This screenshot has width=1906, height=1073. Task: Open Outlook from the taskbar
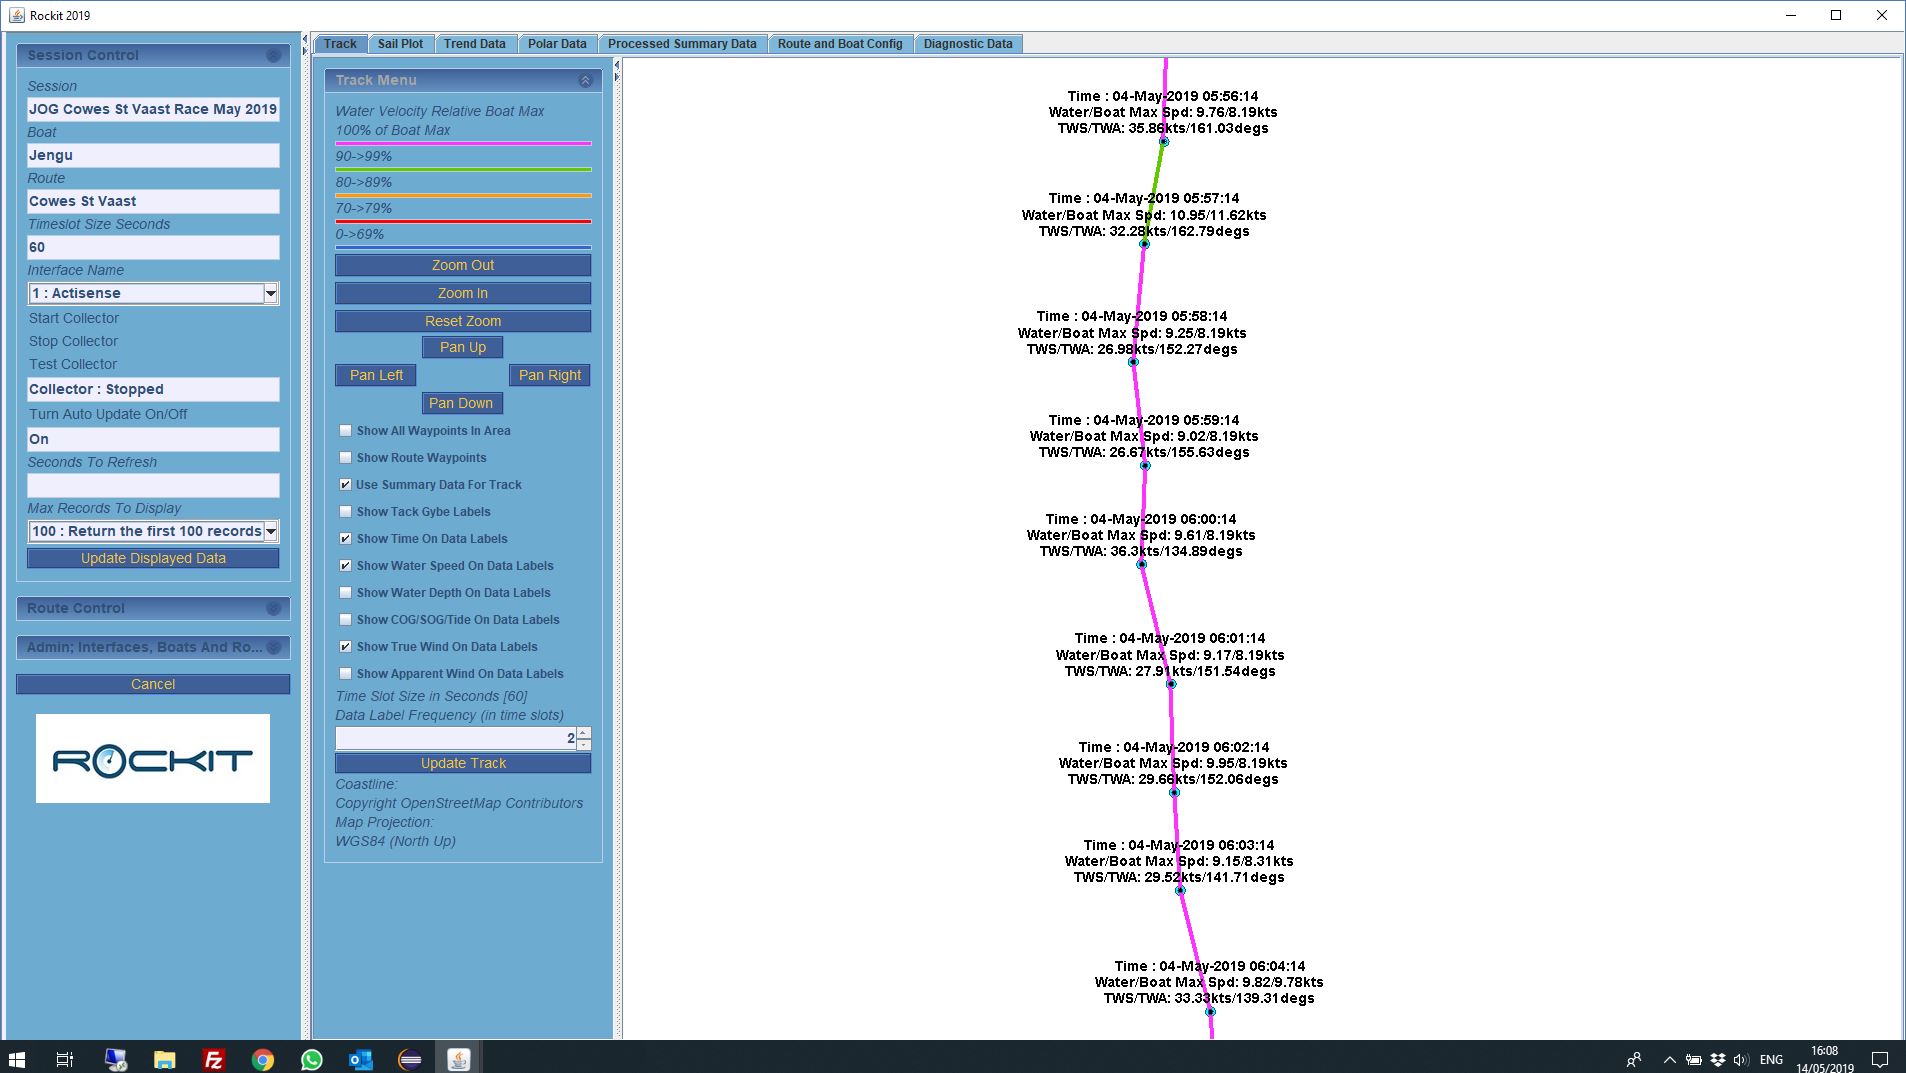tap(360, 1059)
